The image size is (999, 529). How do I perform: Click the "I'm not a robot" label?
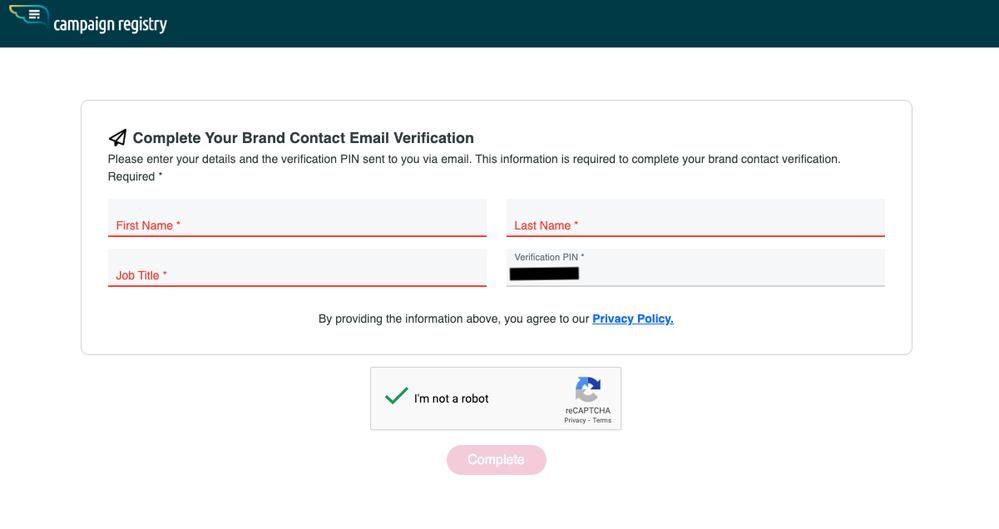tap(451, 399)
